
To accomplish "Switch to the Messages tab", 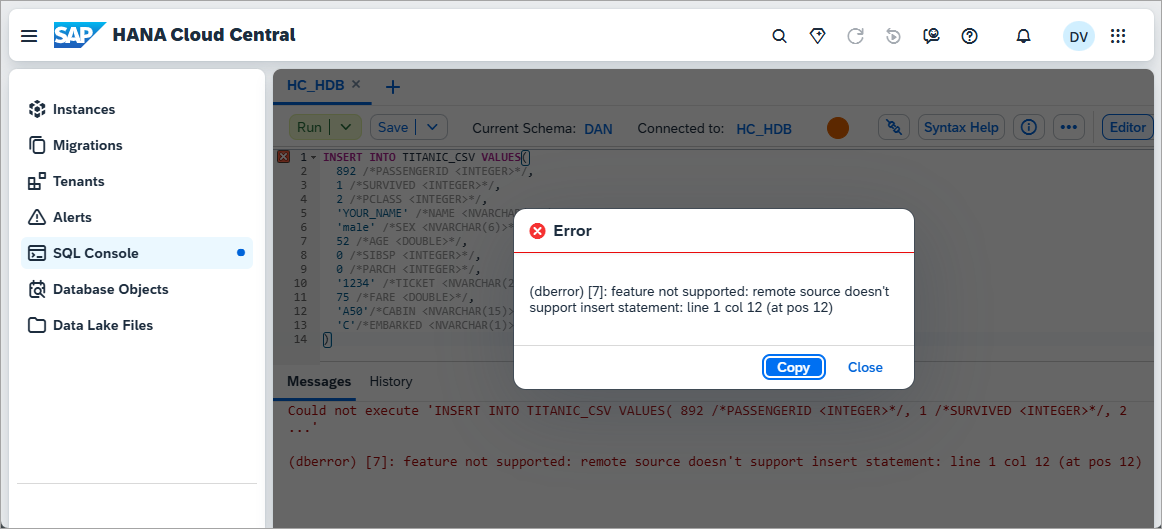I will [x=319, y=382].
